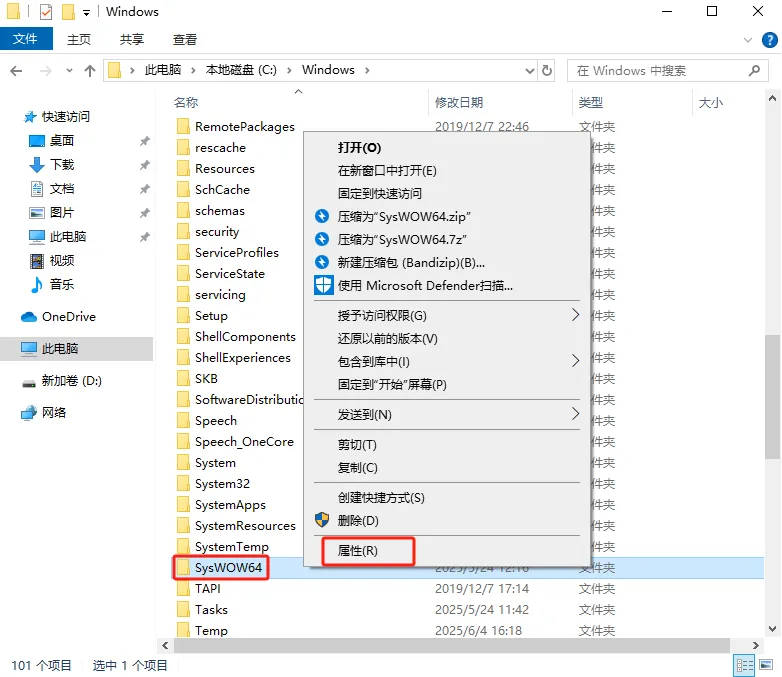Open Customize Quick Access Toolbar dropdown
This screenshot has width=782, height=677.
pos(86,13)
